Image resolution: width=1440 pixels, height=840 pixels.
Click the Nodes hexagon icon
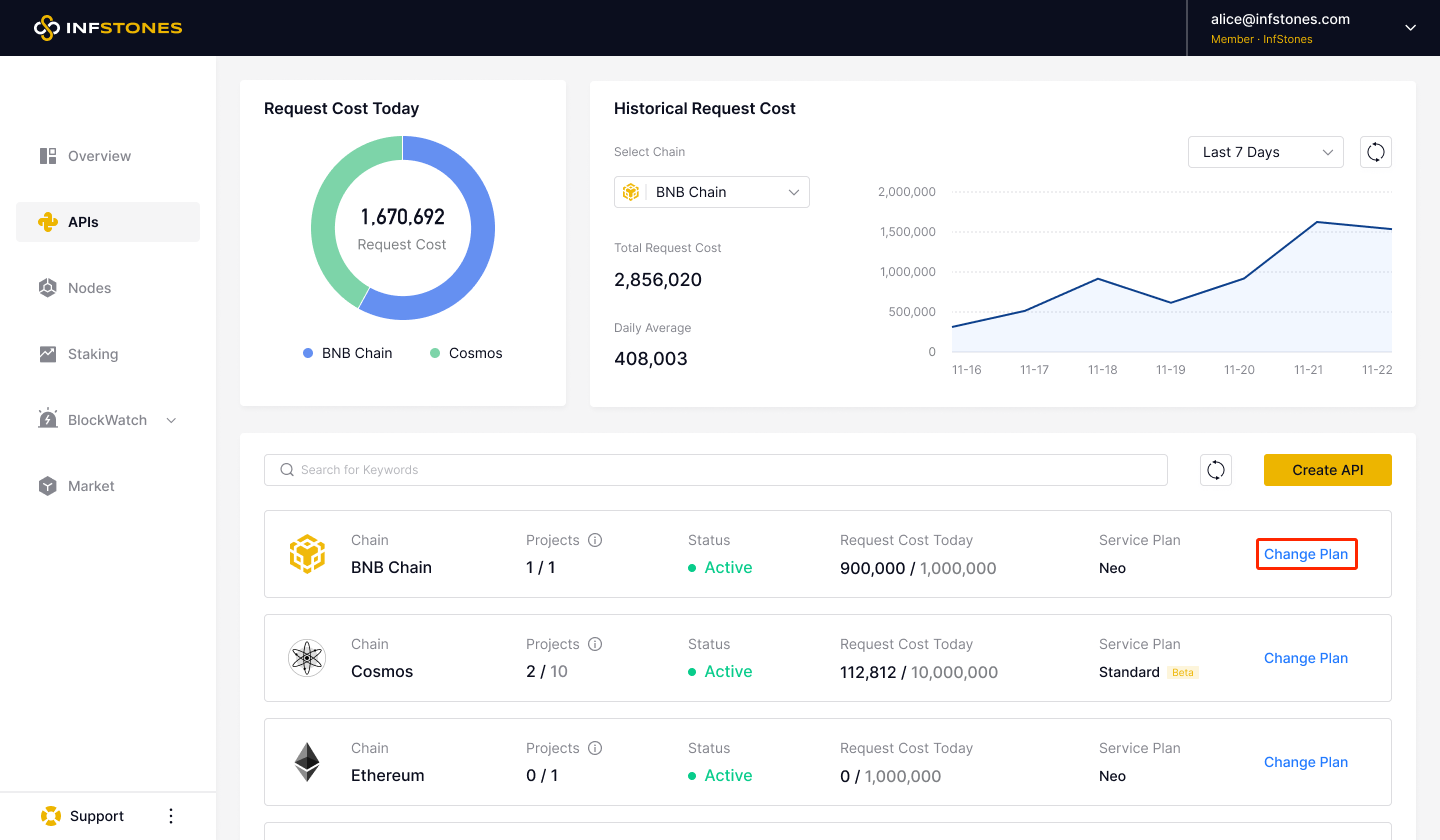point(48,288)
